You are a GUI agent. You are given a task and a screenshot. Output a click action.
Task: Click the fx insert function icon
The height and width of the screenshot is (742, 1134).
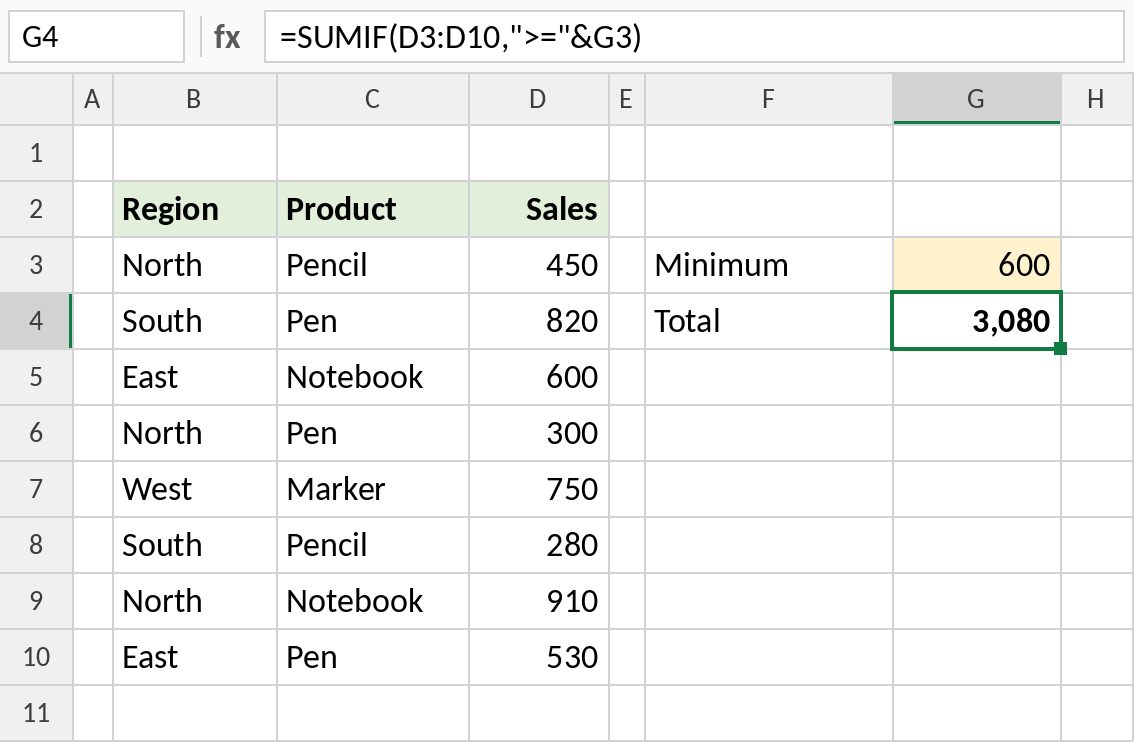tap(226, 37)
